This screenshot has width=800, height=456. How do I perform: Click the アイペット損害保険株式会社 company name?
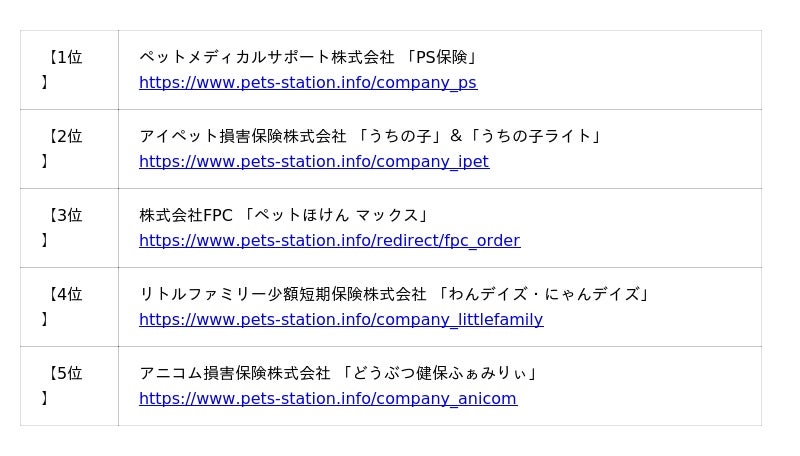point(242,136)
